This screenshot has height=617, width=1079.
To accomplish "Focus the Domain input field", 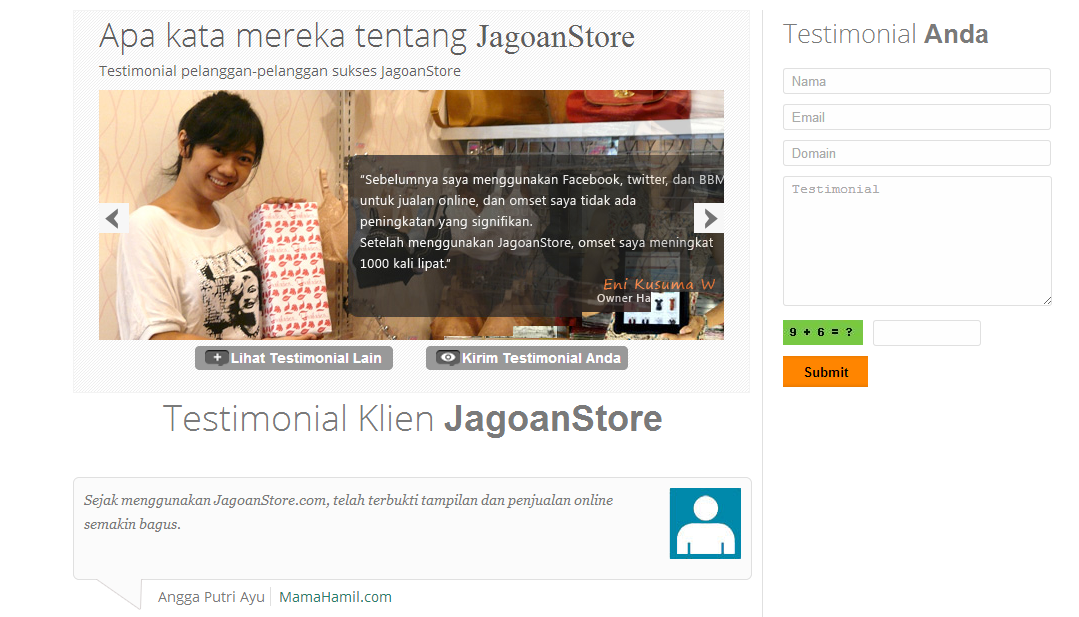I will (x=917, y=153).
